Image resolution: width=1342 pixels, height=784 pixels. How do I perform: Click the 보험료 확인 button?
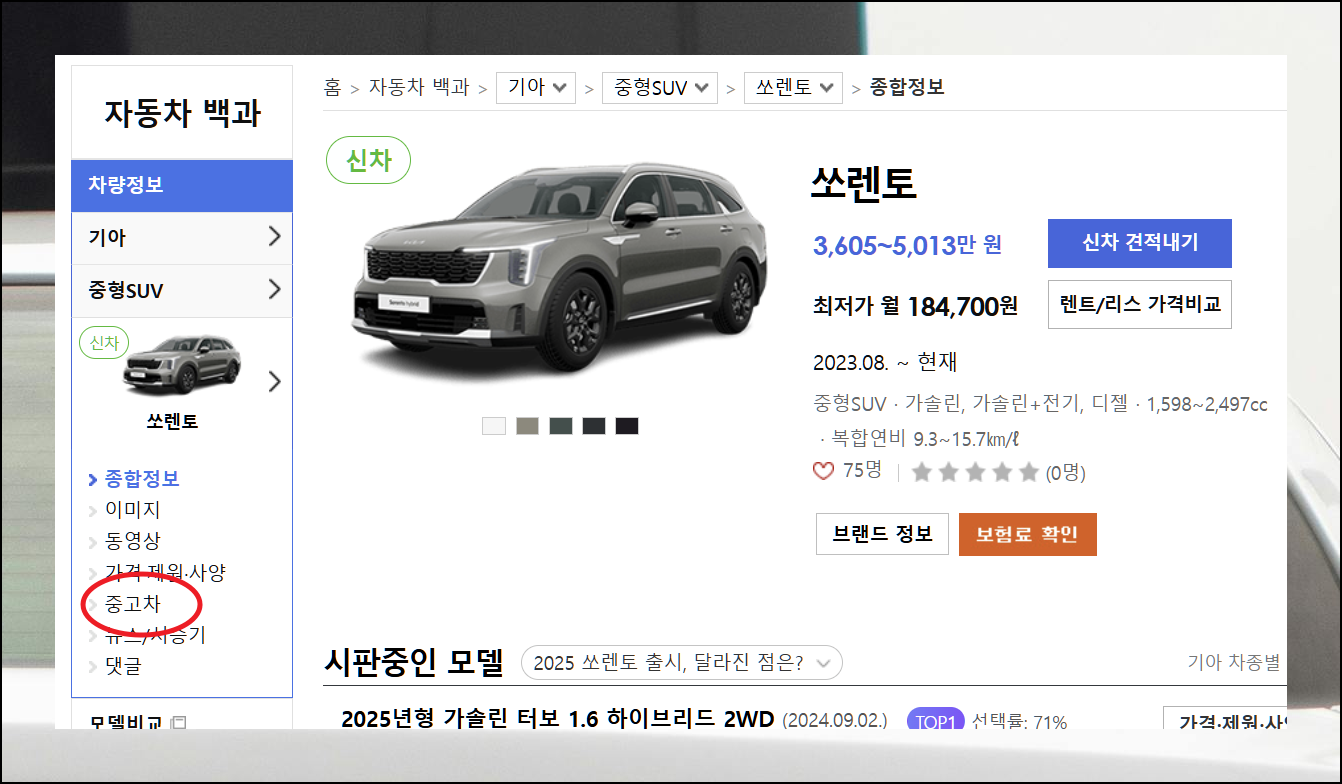(1028, 534)
